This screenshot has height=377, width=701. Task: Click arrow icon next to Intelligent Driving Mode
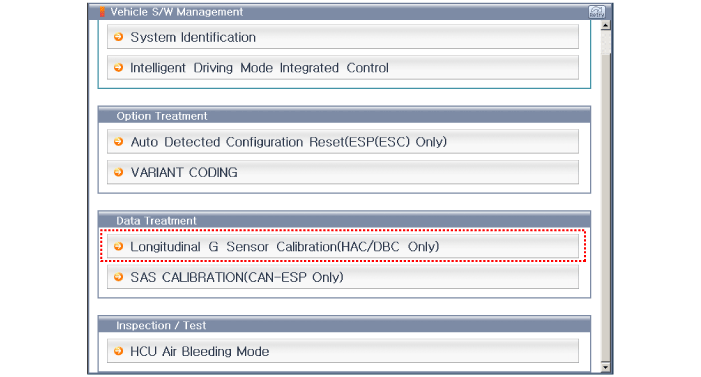click(118, 68)
